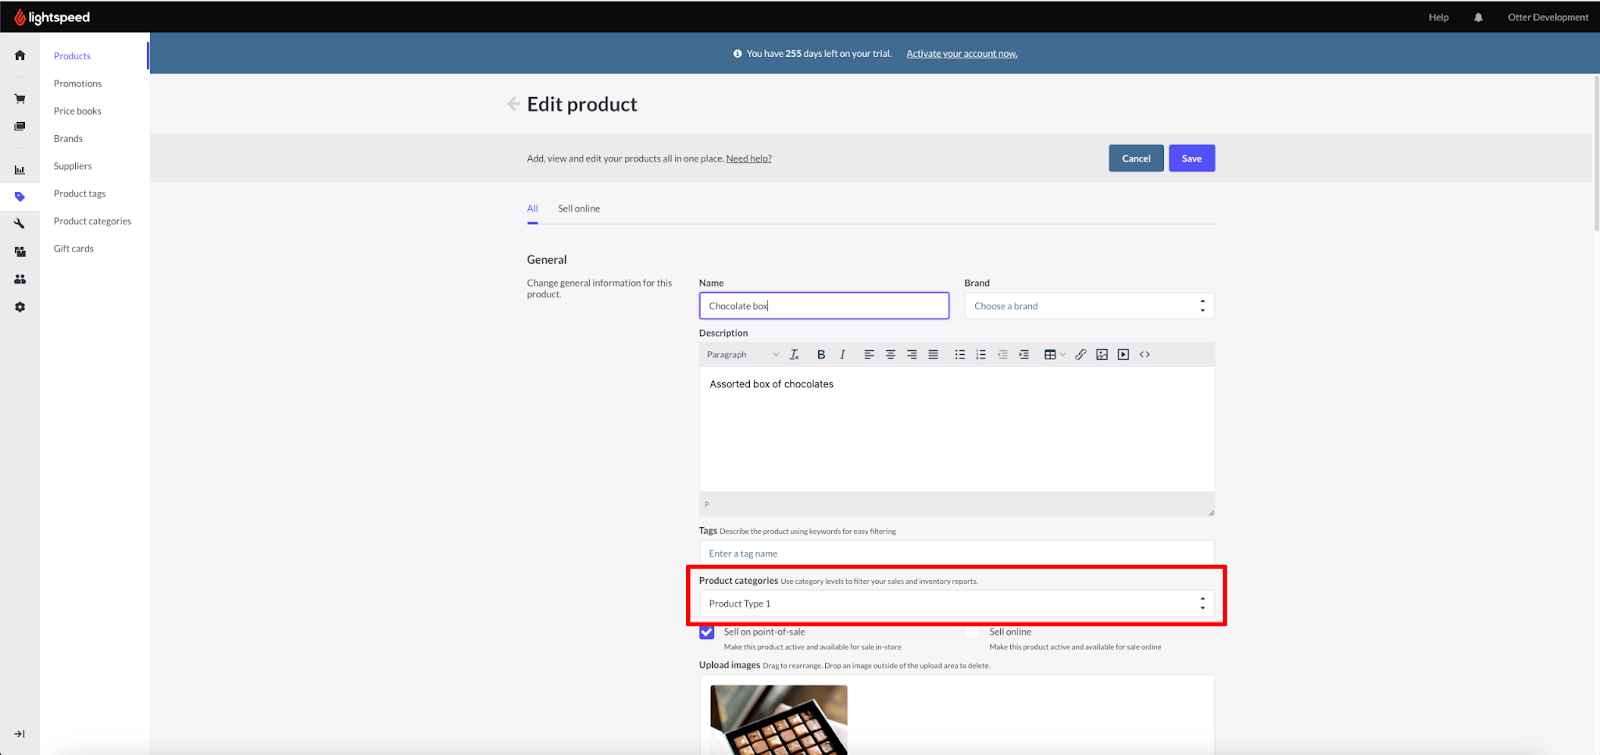Follow the Need help? link
This screenshot has width=1600, height=755.
click(x=749, y=159)
